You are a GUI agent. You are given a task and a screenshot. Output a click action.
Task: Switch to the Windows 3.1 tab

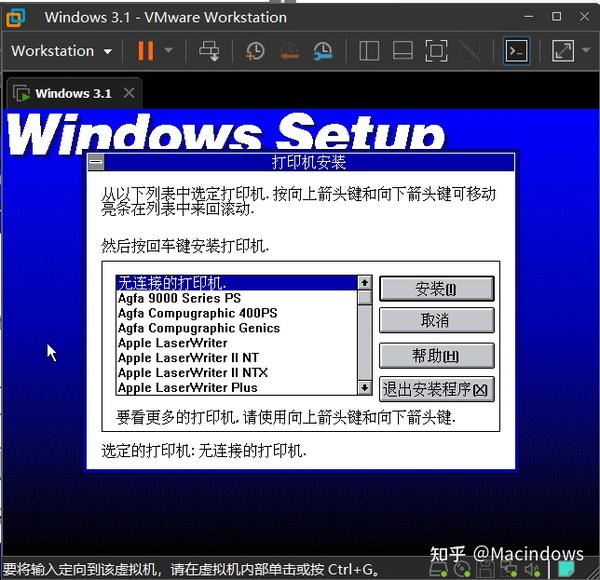click(73, 93)
